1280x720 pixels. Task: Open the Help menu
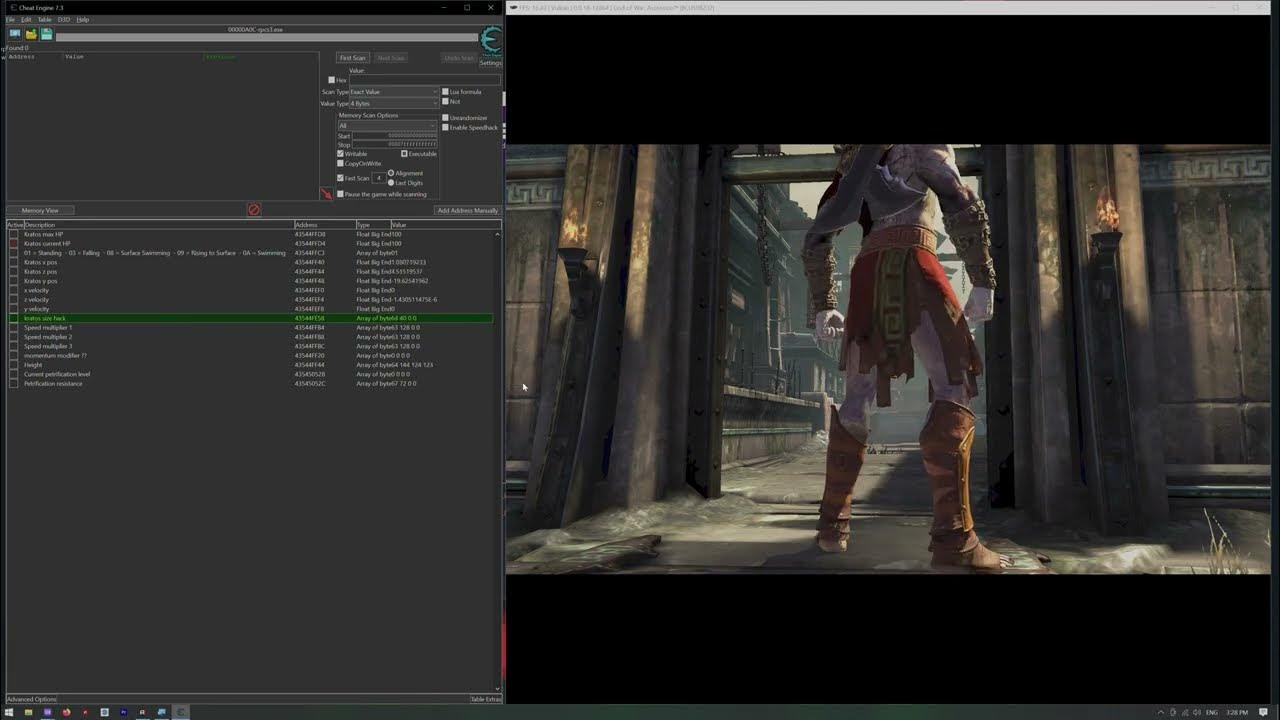pyautogui.click(x=83, y=19)
